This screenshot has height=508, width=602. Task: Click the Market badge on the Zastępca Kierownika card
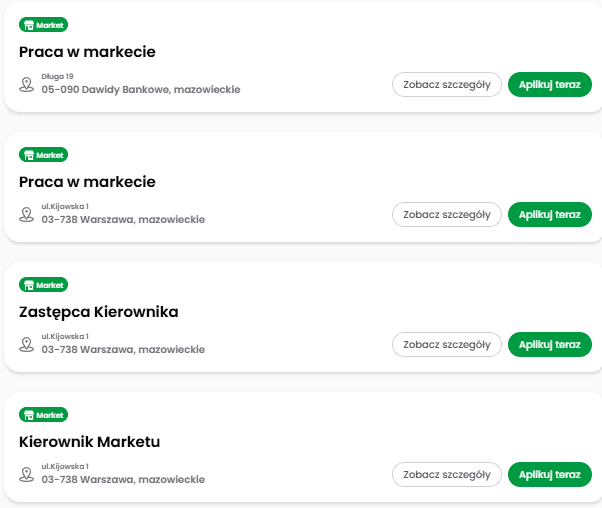pyautogui.click(x=44, y=285)
